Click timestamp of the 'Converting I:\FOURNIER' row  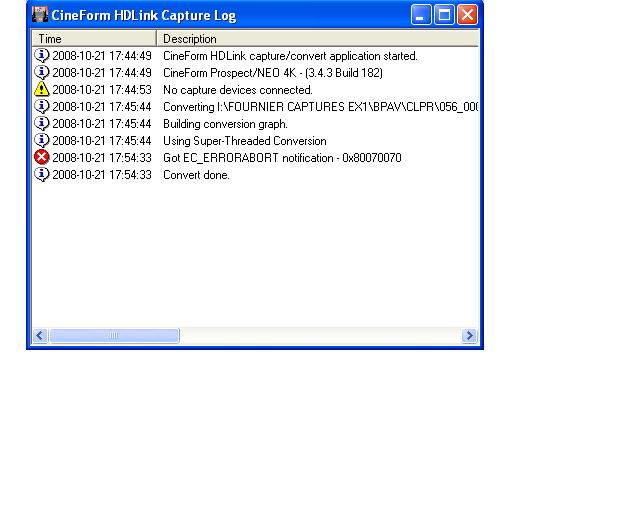coord(102,107)
